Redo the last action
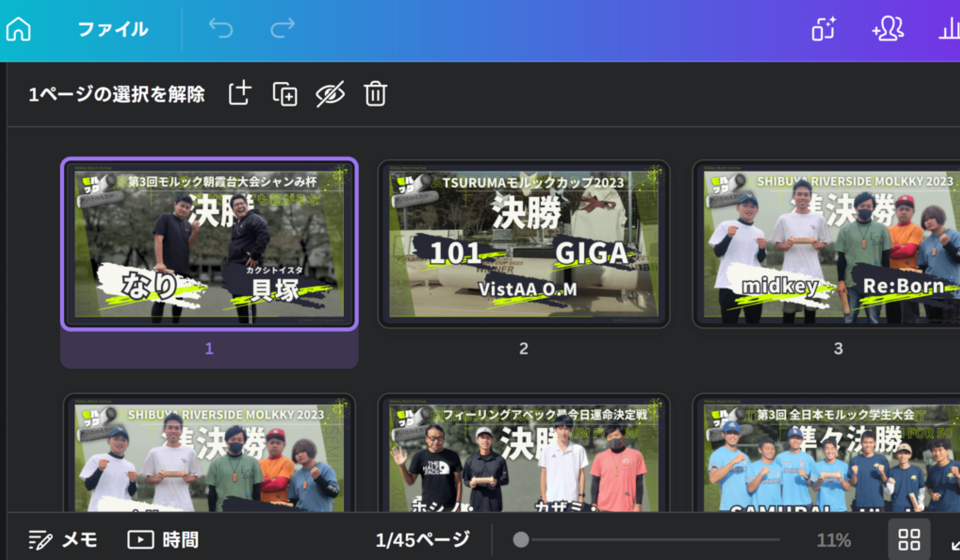Image resolution: width=960 pixels, height=560 pixels. 282,28
